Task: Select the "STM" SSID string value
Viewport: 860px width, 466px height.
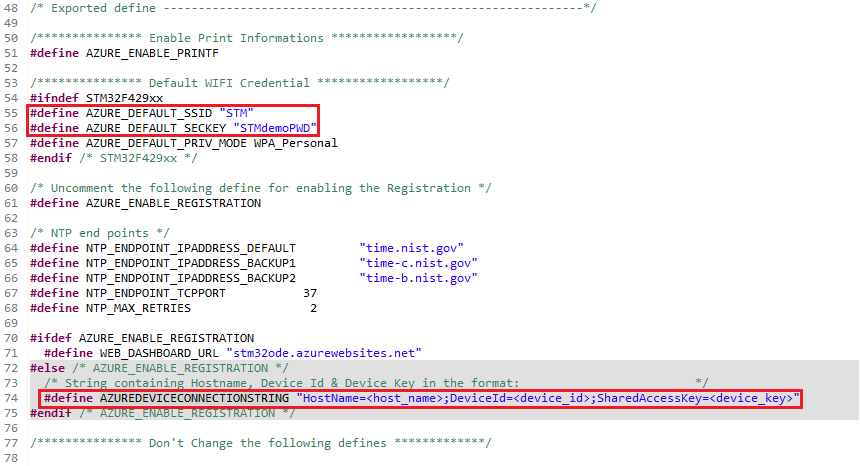Action: [x=236, y=113]
